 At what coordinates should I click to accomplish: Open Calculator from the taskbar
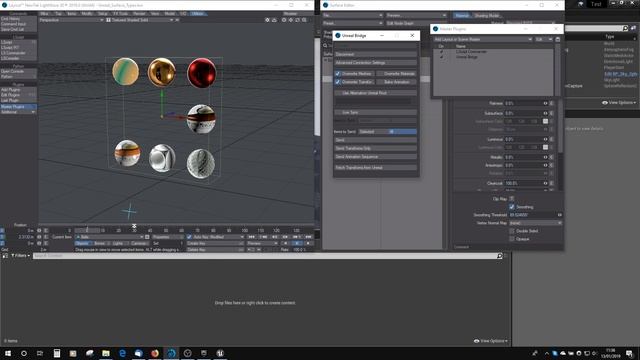tap(57, 353)
